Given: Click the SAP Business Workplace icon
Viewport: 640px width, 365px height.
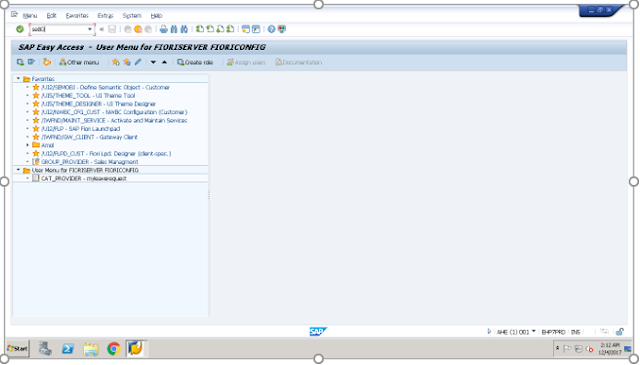Looking at the screenshot, I should pyautogui.click(x=47, y=62).
